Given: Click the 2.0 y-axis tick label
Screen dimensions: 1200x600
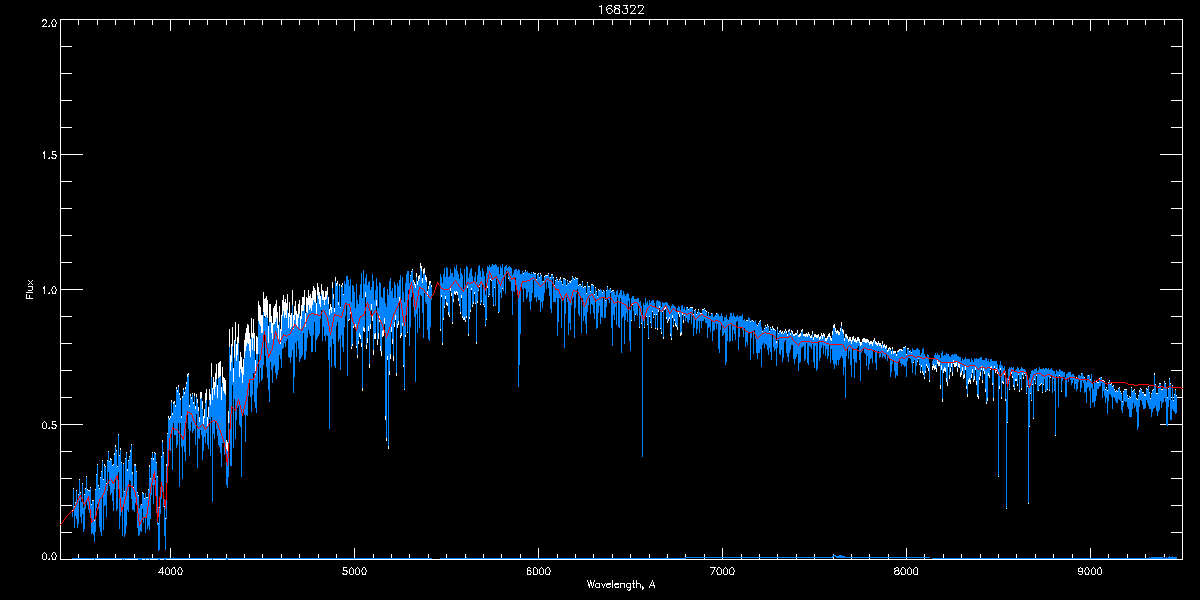Looking at the screenshot, I should tap(47, 22).
